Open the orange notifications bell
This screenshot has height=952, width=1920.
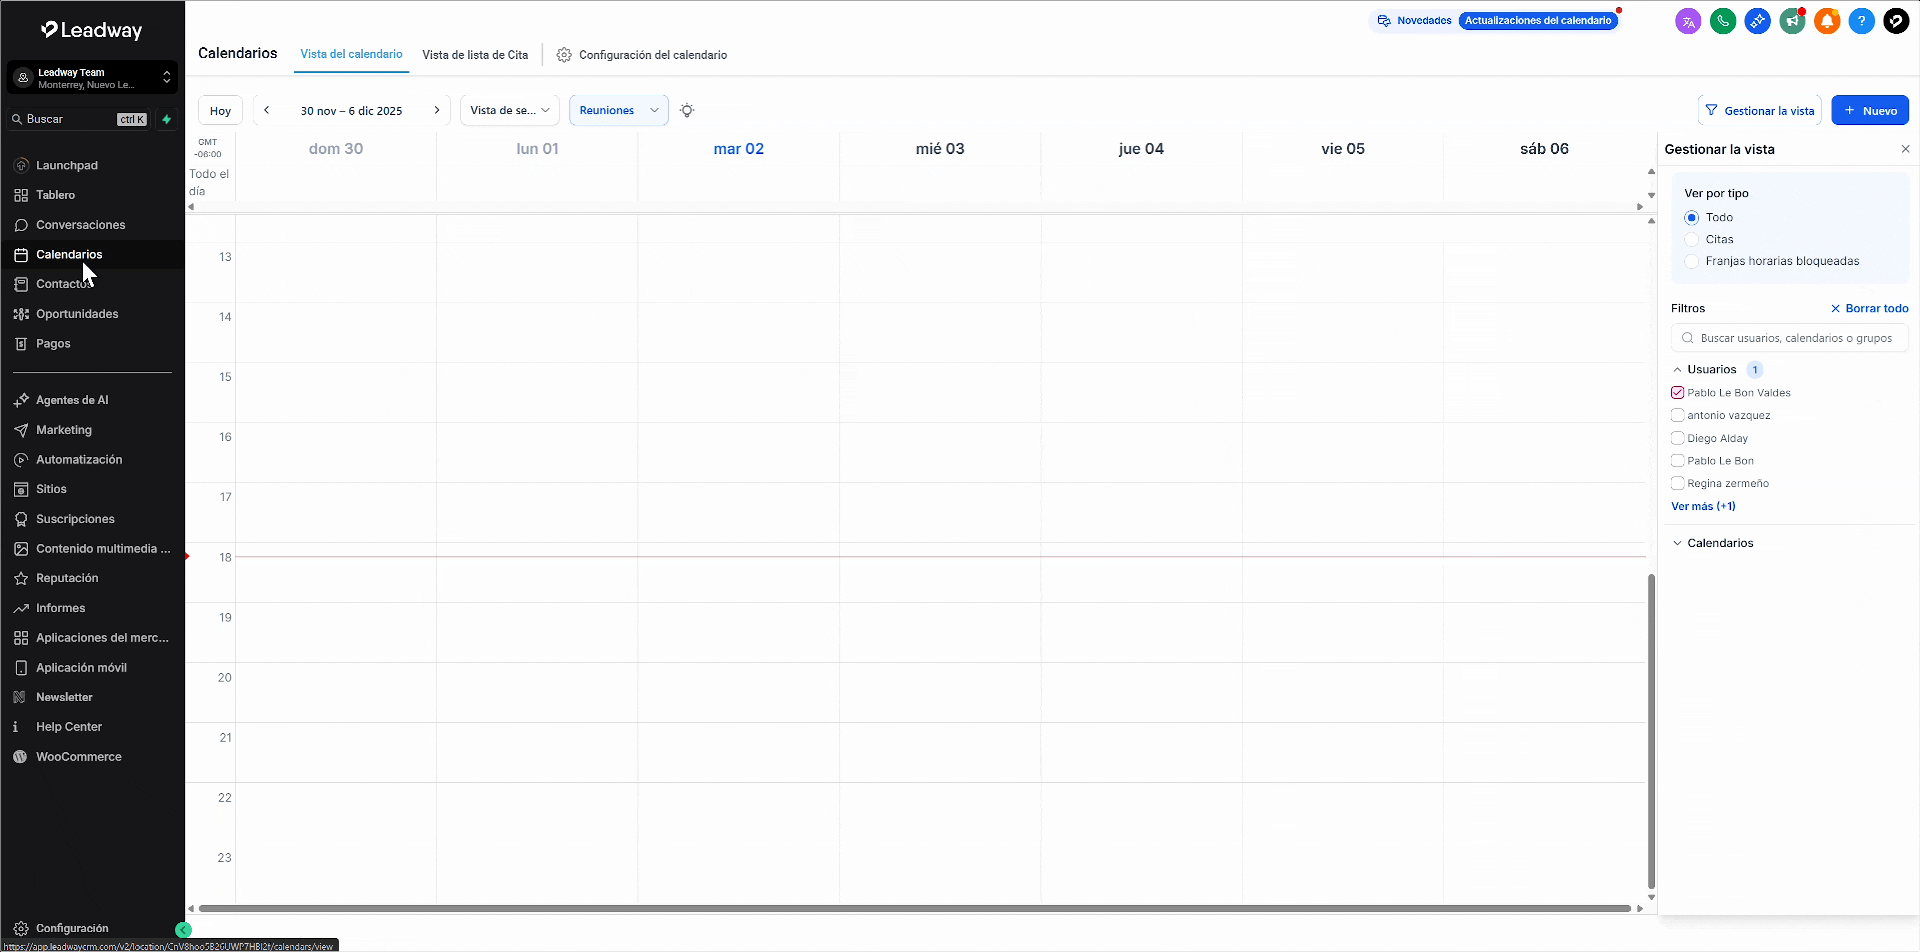click(1827, 21)
